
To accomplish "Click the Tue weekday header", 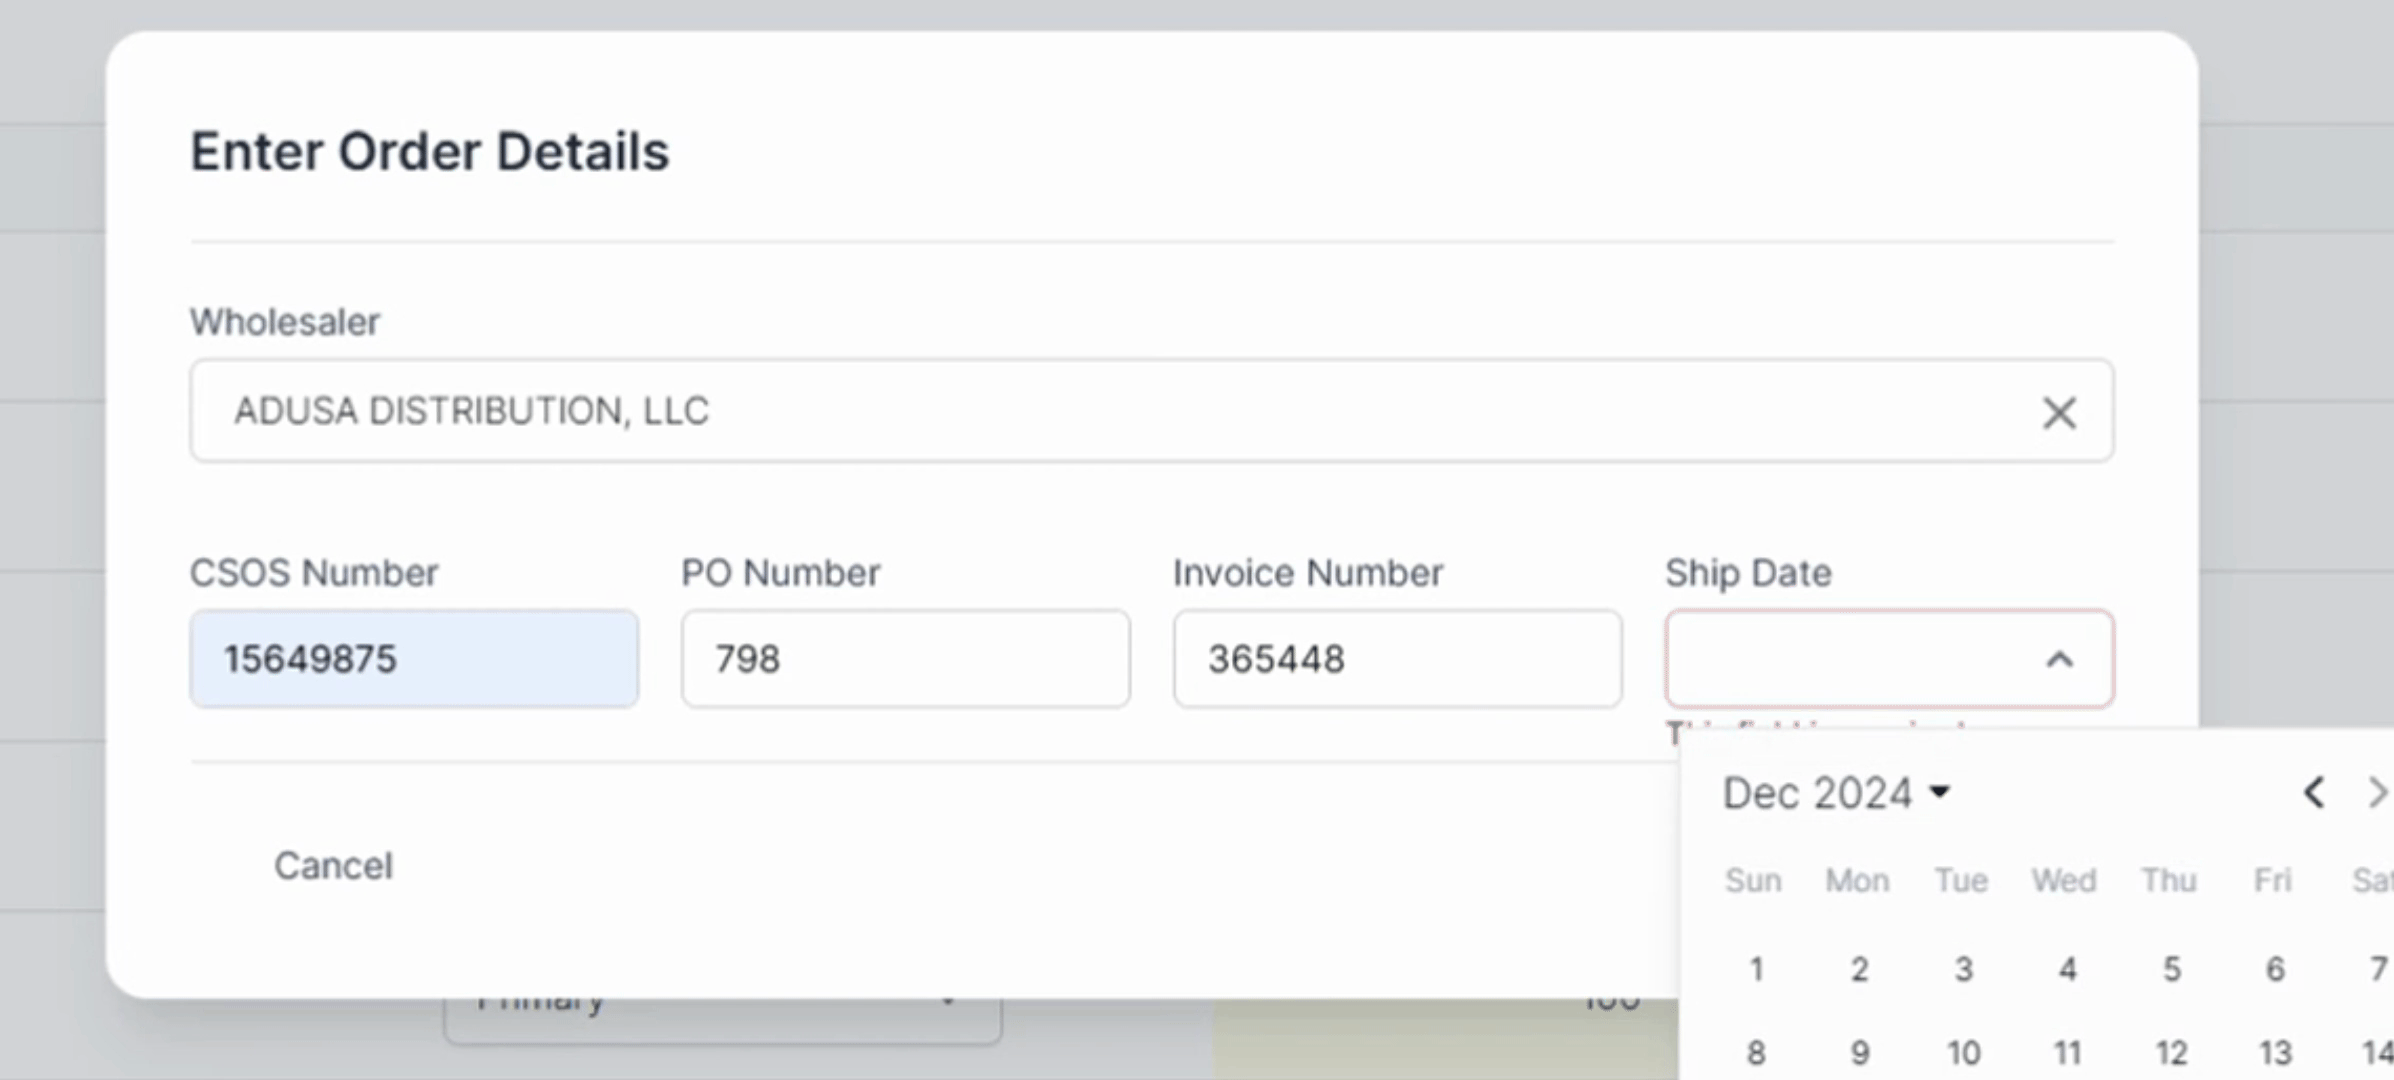I will click(x=1961, y=880).
